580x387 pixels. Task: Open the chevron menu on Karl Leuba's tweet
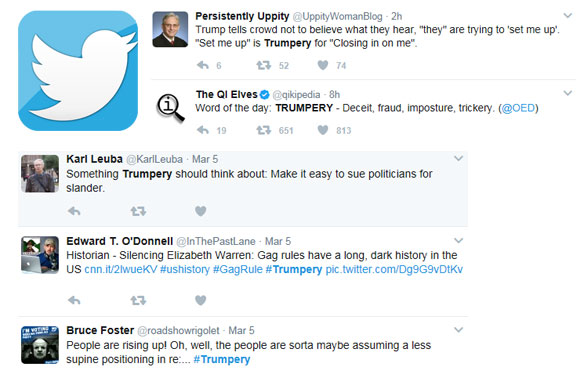(x=459, y=159)
